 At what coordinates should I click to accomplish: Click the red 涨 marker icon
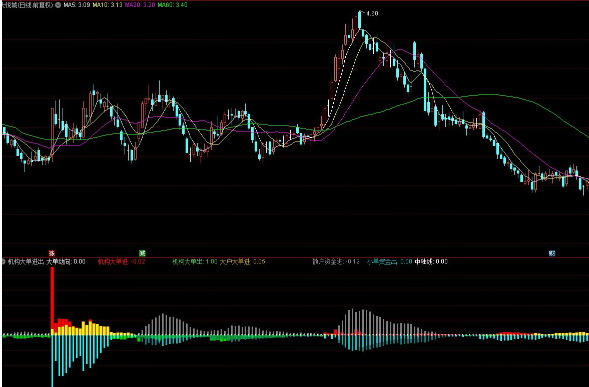coord(52,253)
